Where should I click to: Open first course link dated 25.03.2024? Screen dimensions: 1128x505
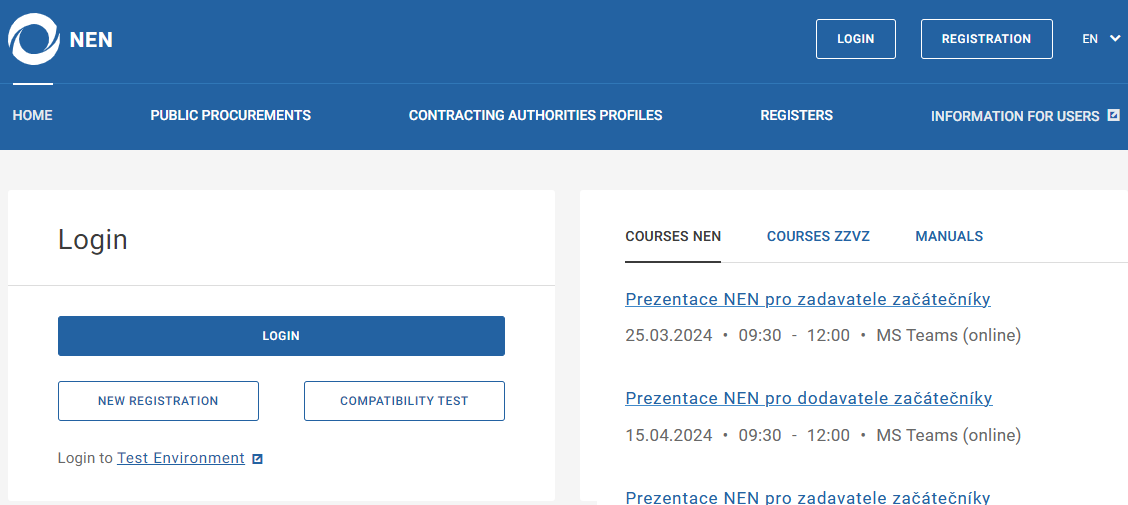(807, 299)
